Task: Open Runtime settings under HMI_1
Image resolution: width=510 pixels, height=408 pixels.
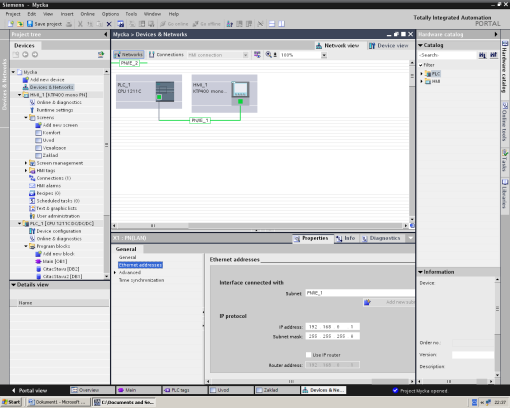Action: [x=55, y=110]
